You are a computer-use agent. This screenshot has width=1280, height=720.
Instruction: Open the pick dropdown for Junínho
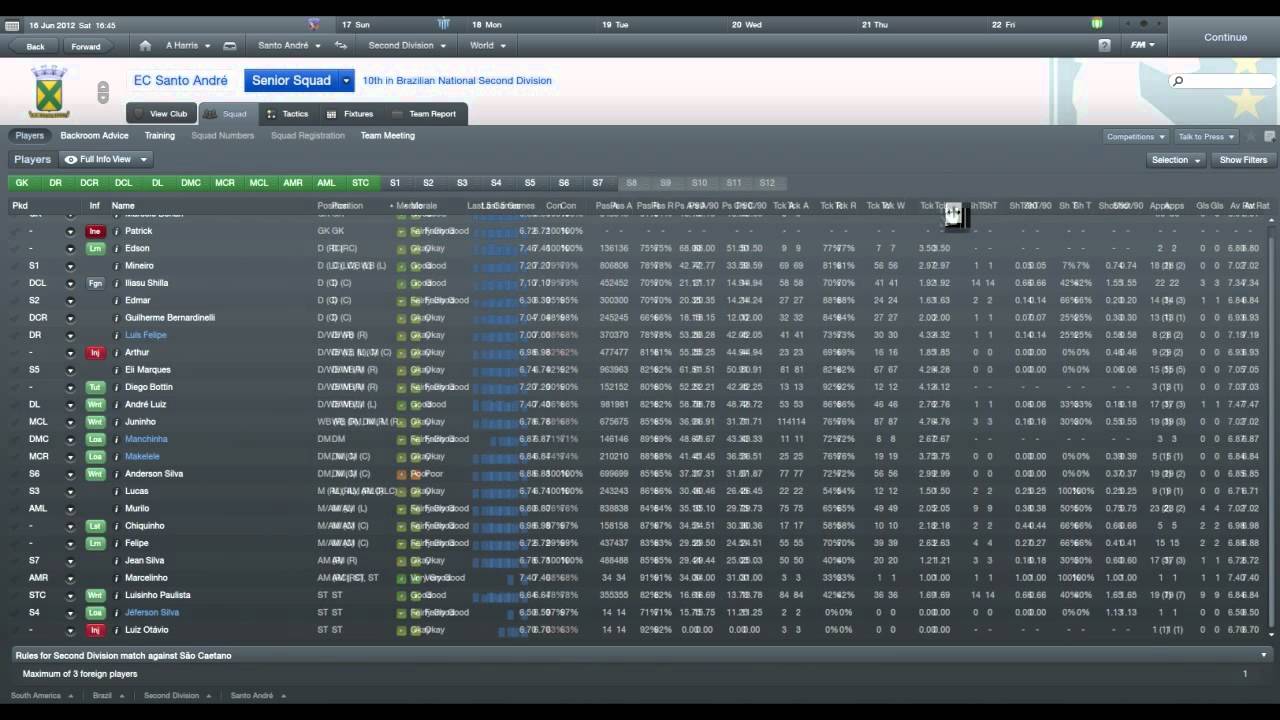70,422
